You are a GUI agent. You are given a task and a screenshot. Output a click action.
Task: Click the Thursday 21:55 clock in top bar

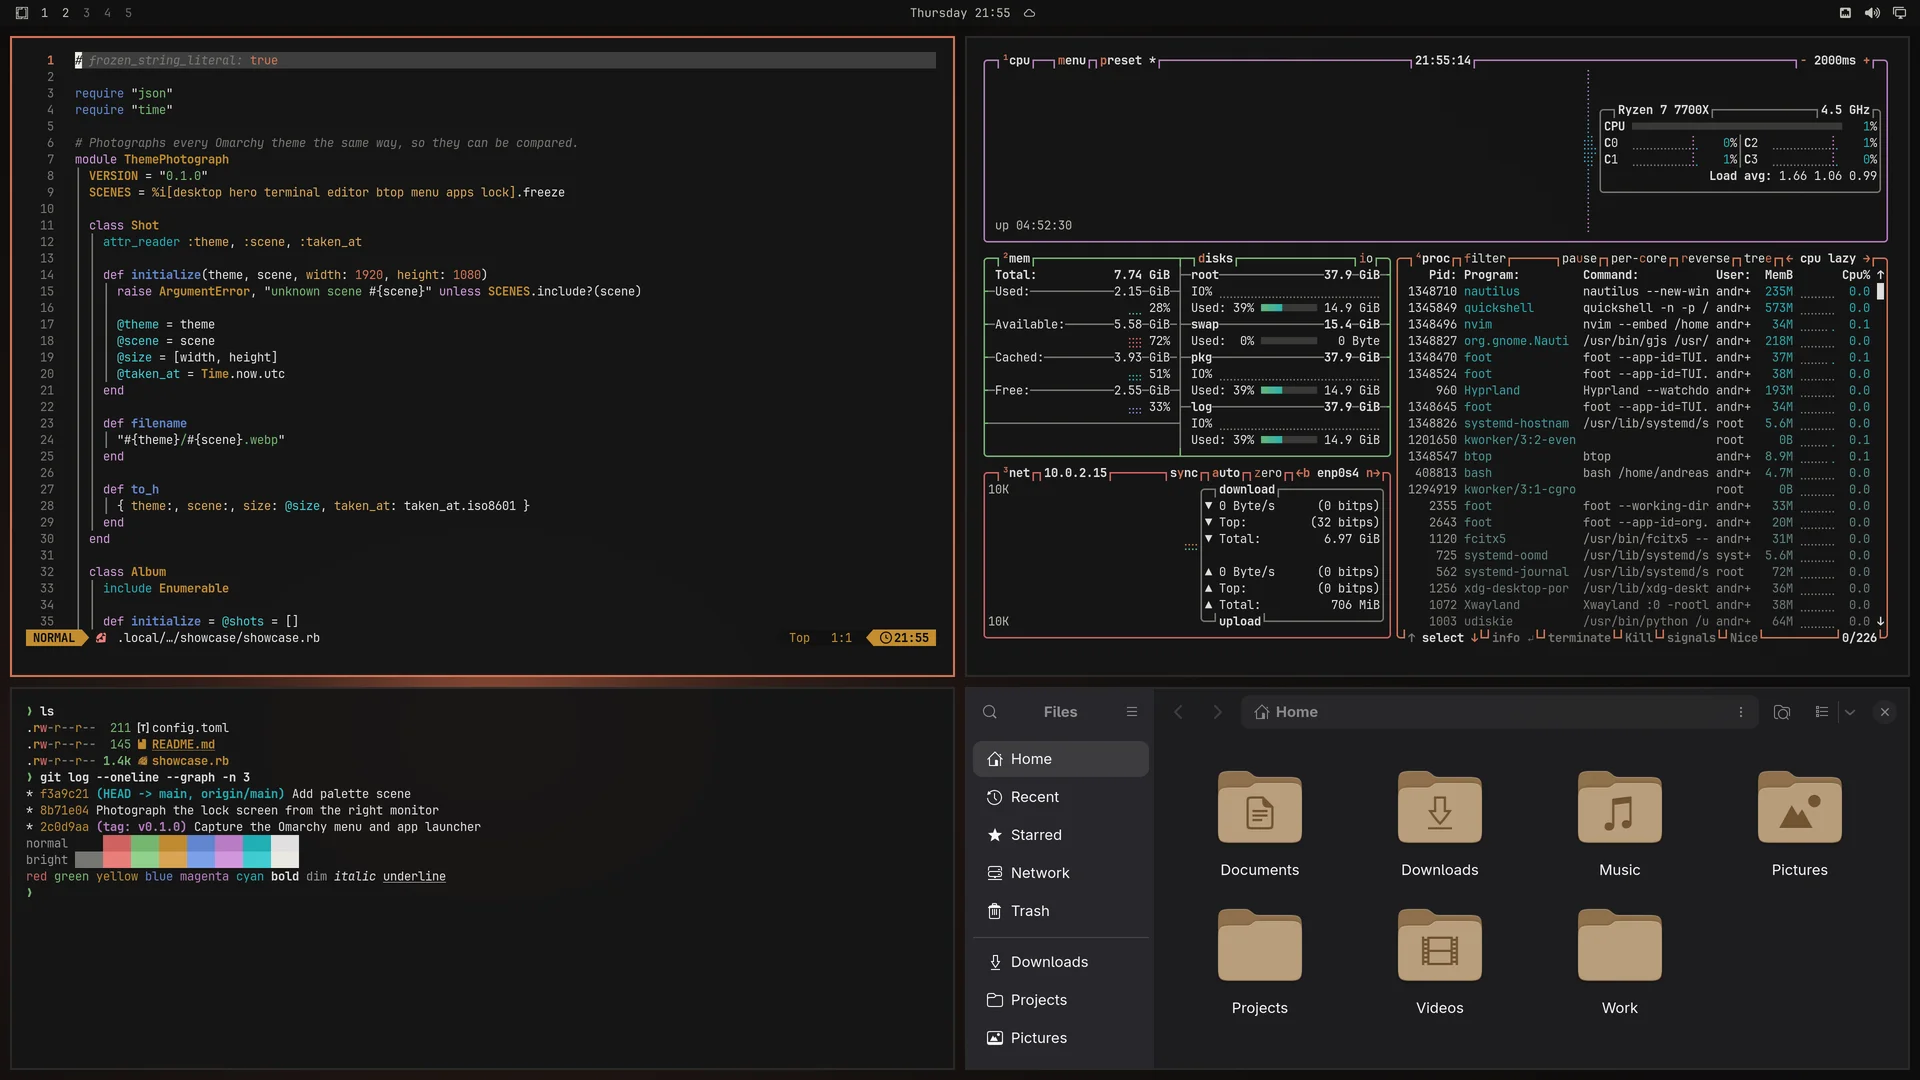tap(960, 13)
